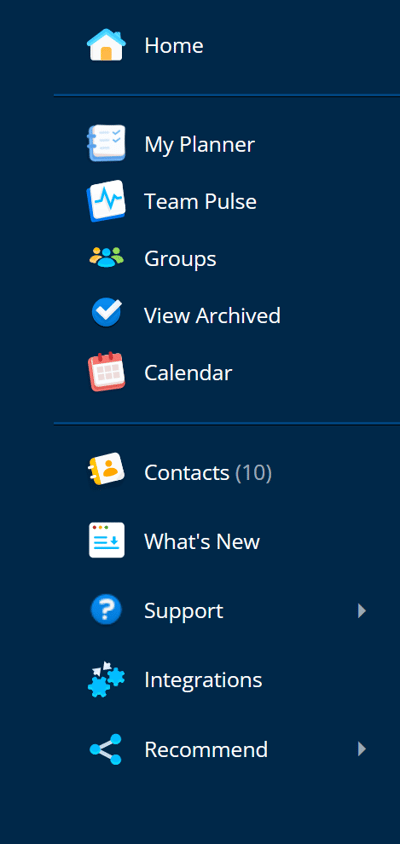This screenshot has height=844, width=400.
Task: Expand the Support submenu arrow
Action: (362, 610)
